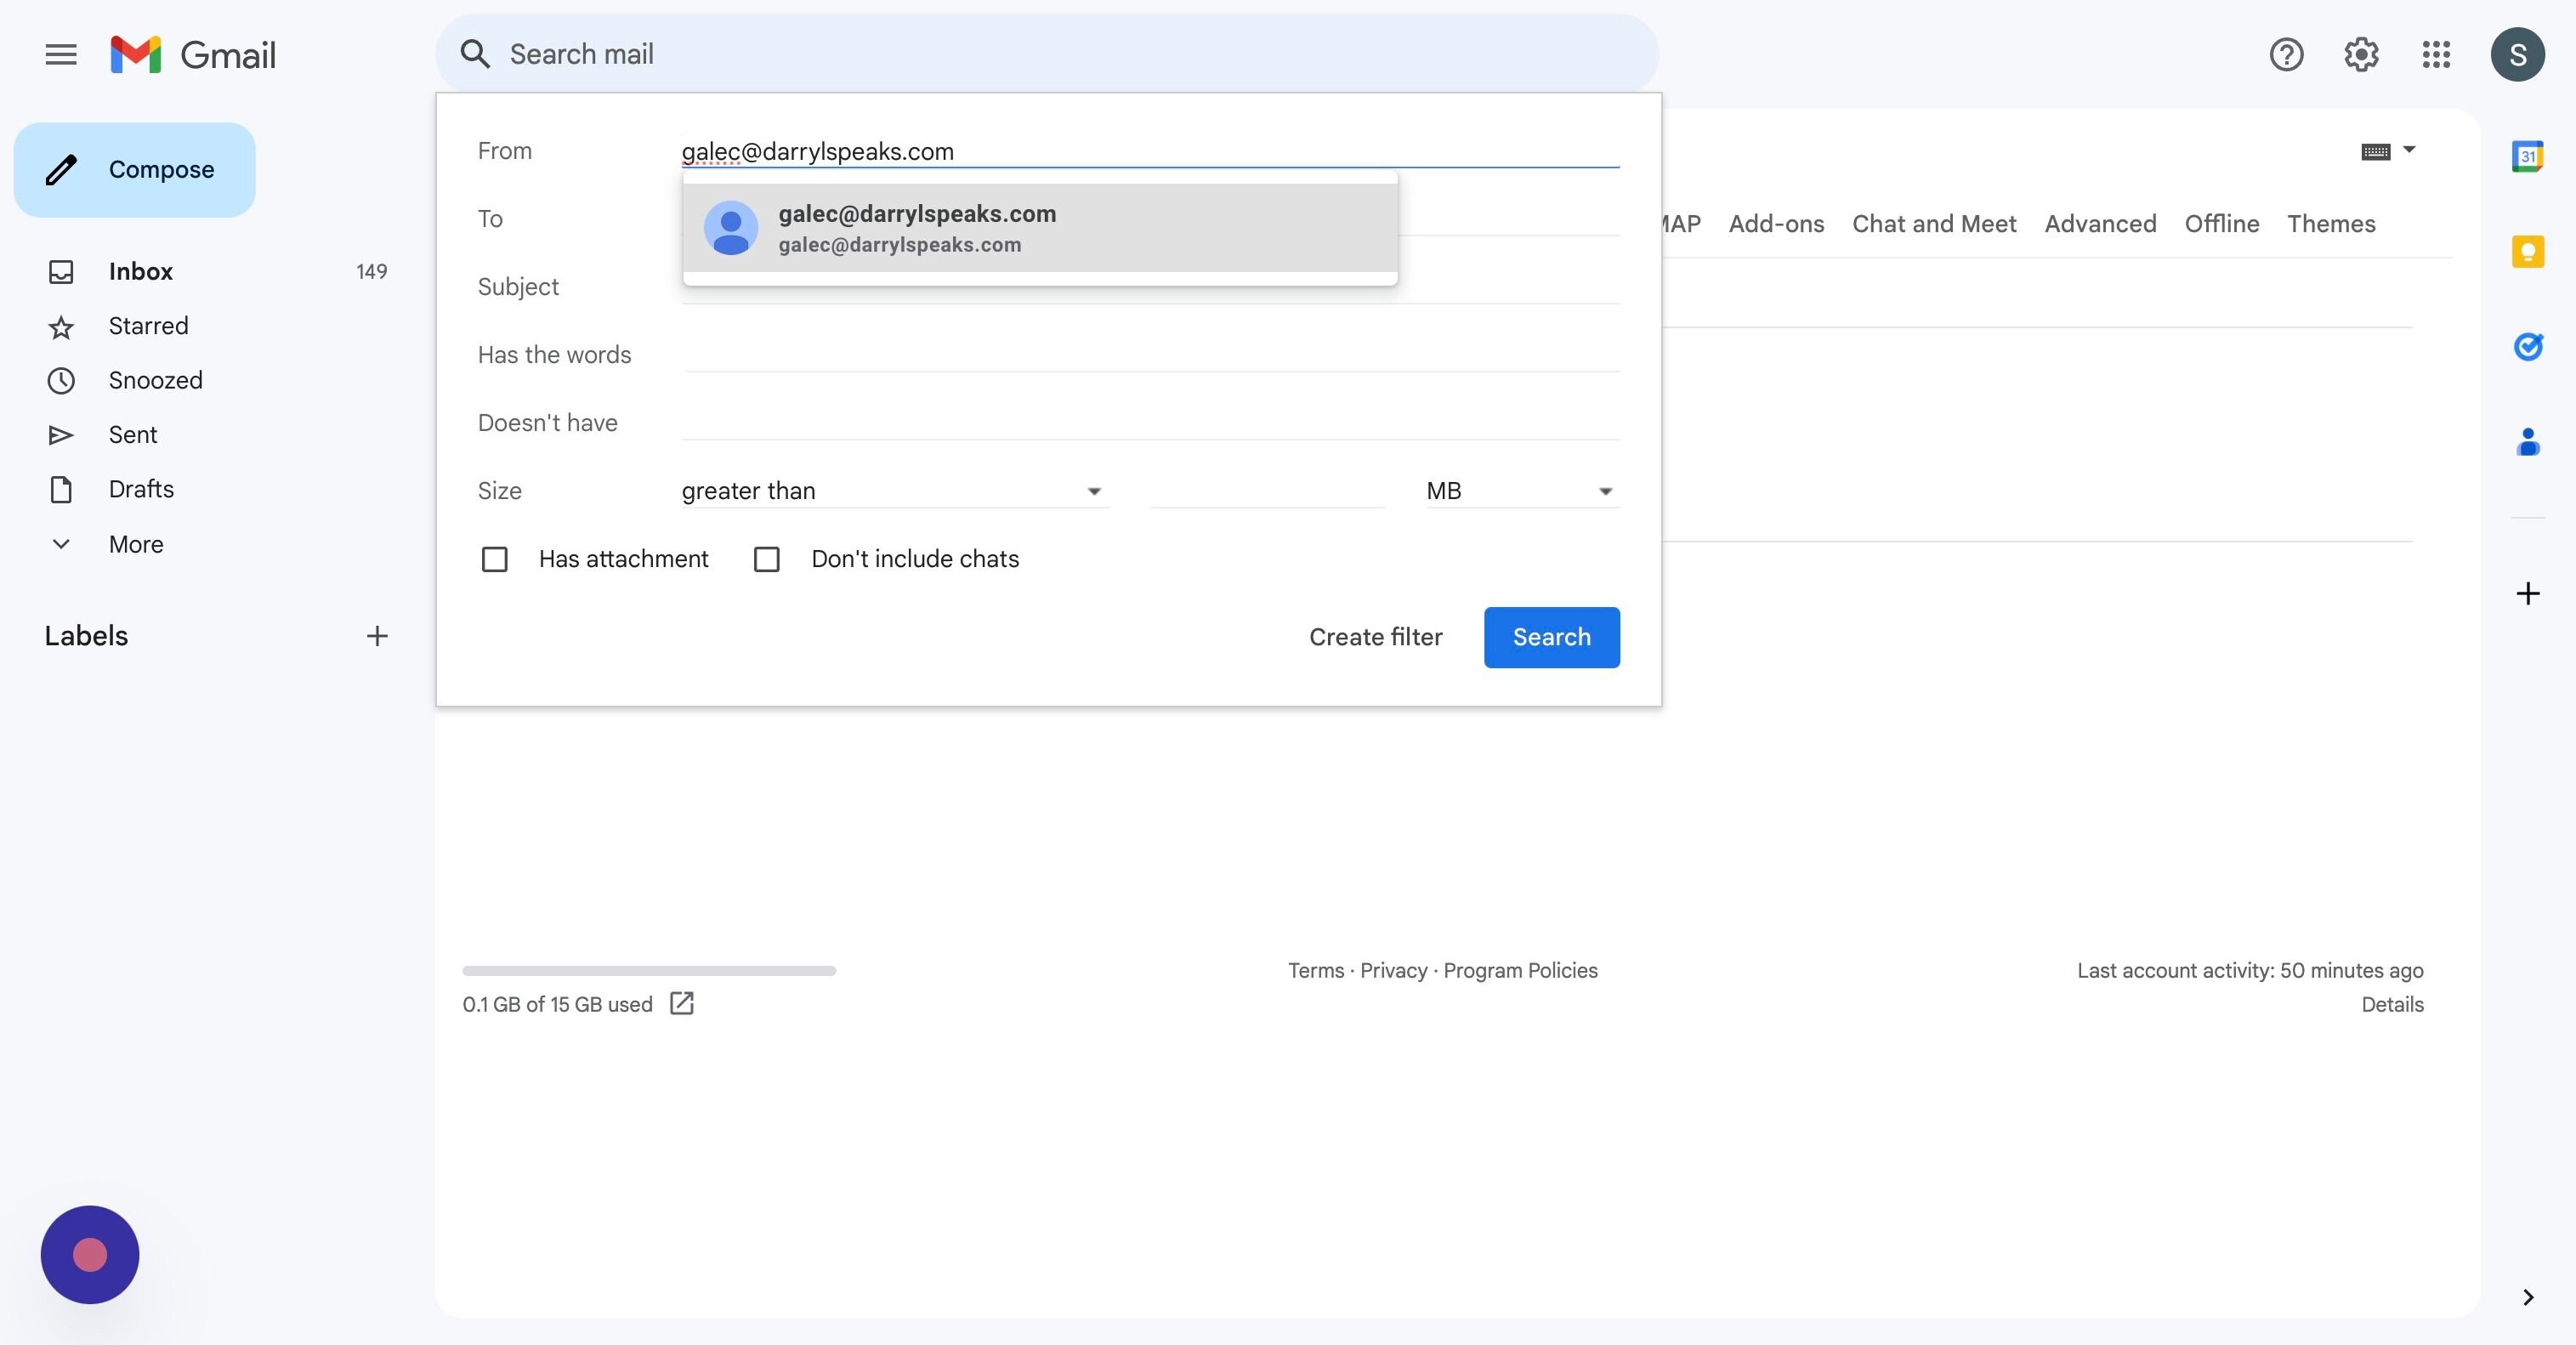Open the Themes settings tab
This screenshot has width=2576, height=1345.
2330,224
